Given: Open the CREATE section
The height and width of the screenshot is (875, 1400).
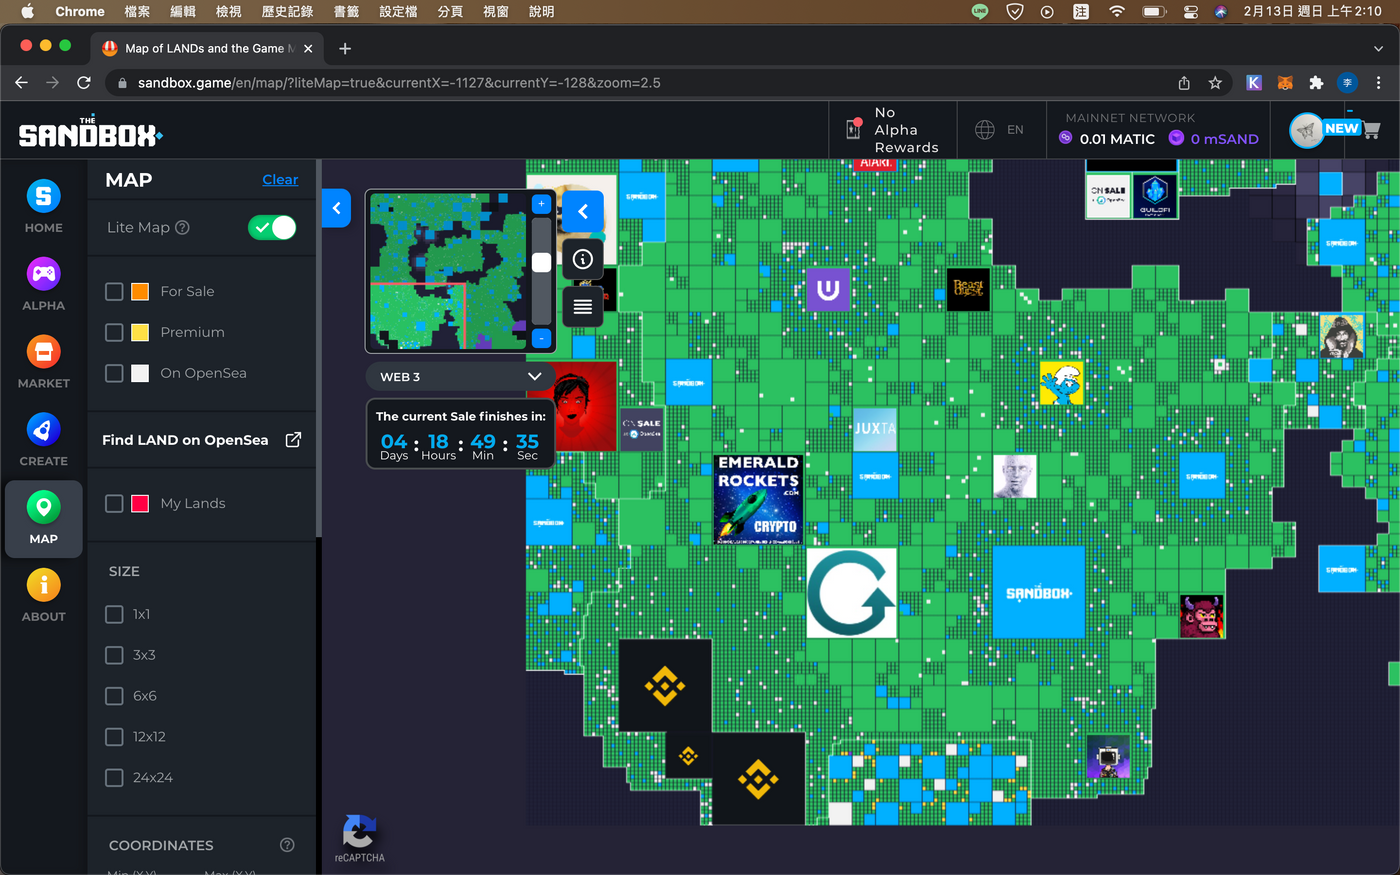Looking at the screenshot, I should pyautogui.click(x=43, y=440).
